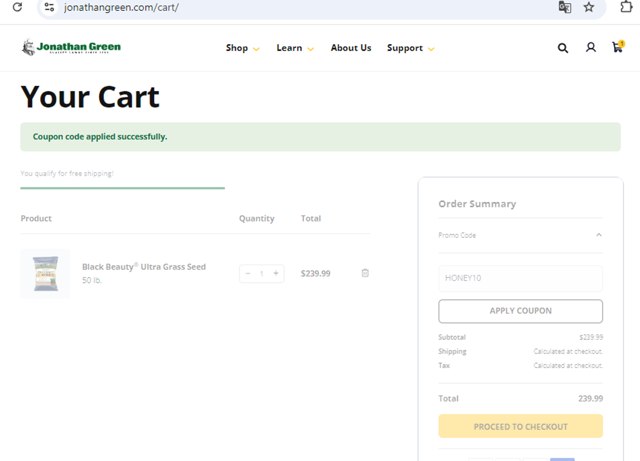Open the Shop menu
Image resolution: width=640 pixels, height=461 pixels.
tap(237, 48)
